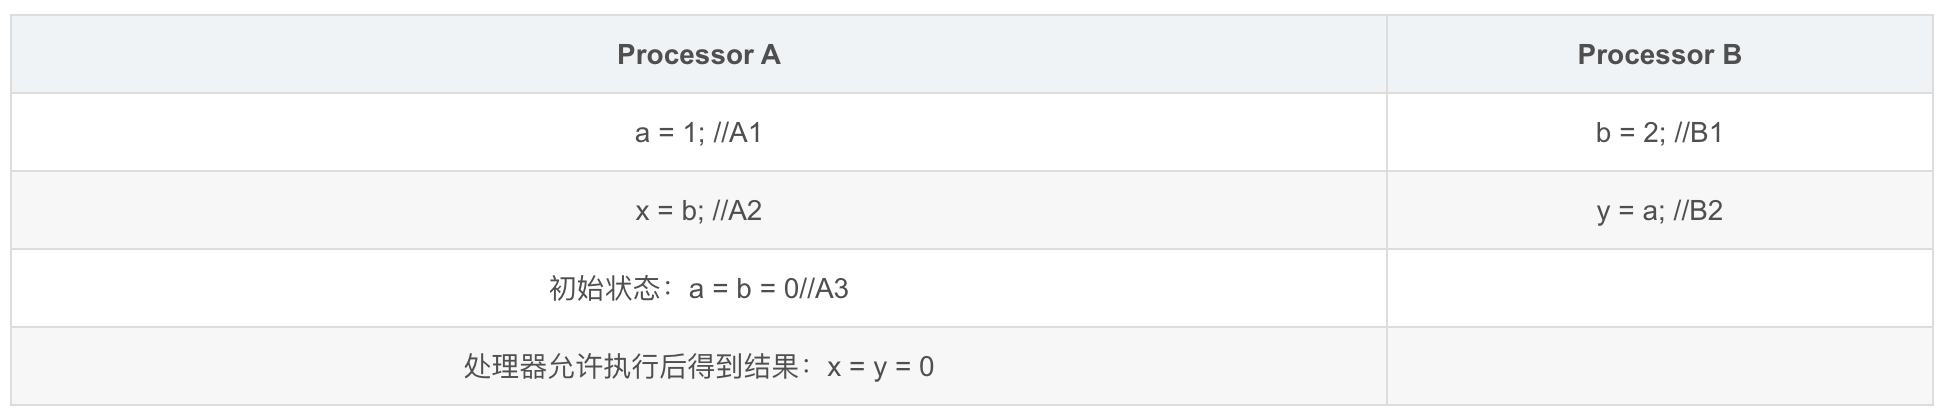The height and width of the screenshot is (420, 1950).
Task: Click the letter B in Processor B header
Action: (1731, 55)
